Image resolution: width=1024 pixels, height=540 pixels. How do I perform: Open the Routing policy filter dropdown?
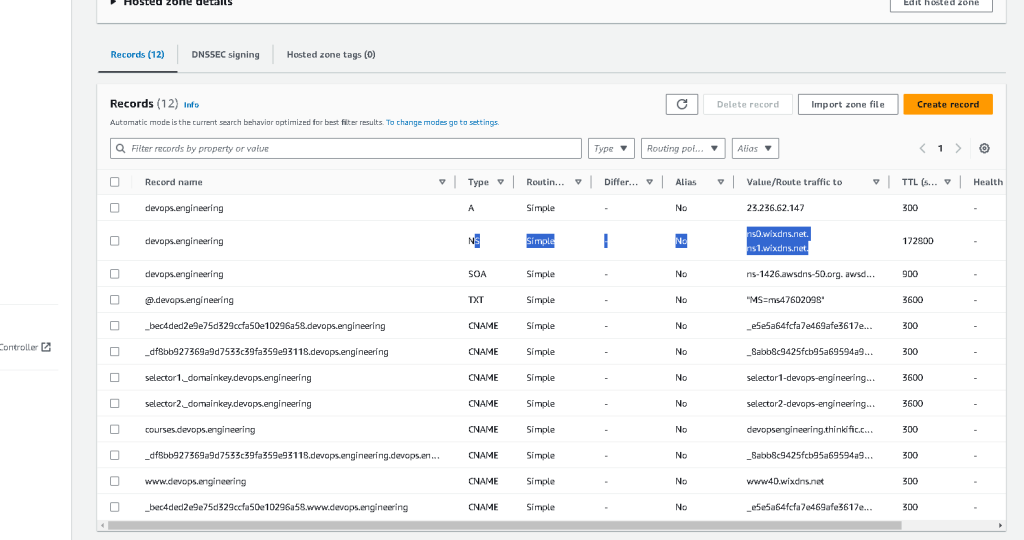(x=682, y=148)
